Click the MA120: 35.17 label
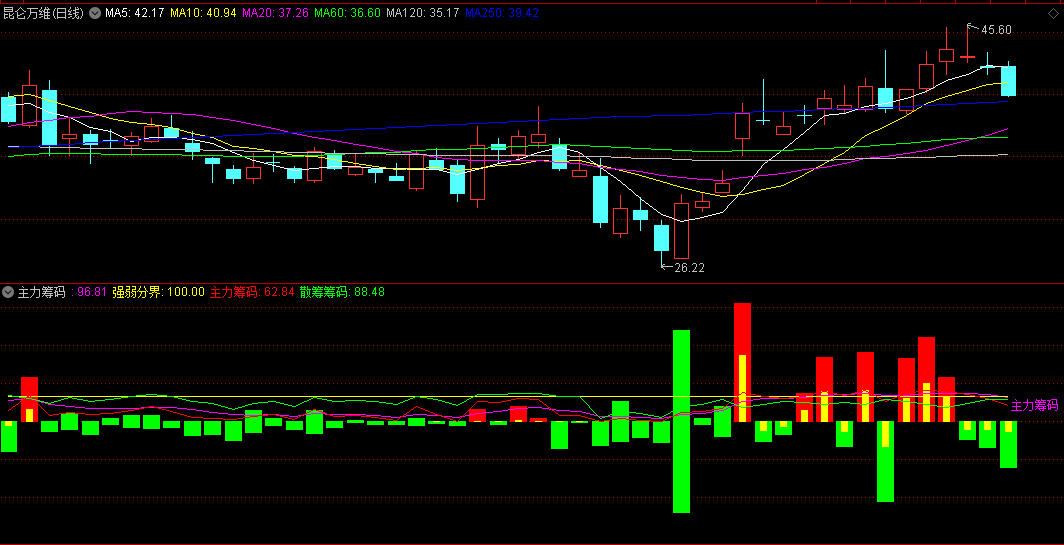1064x545 pixels. point(422,13)
